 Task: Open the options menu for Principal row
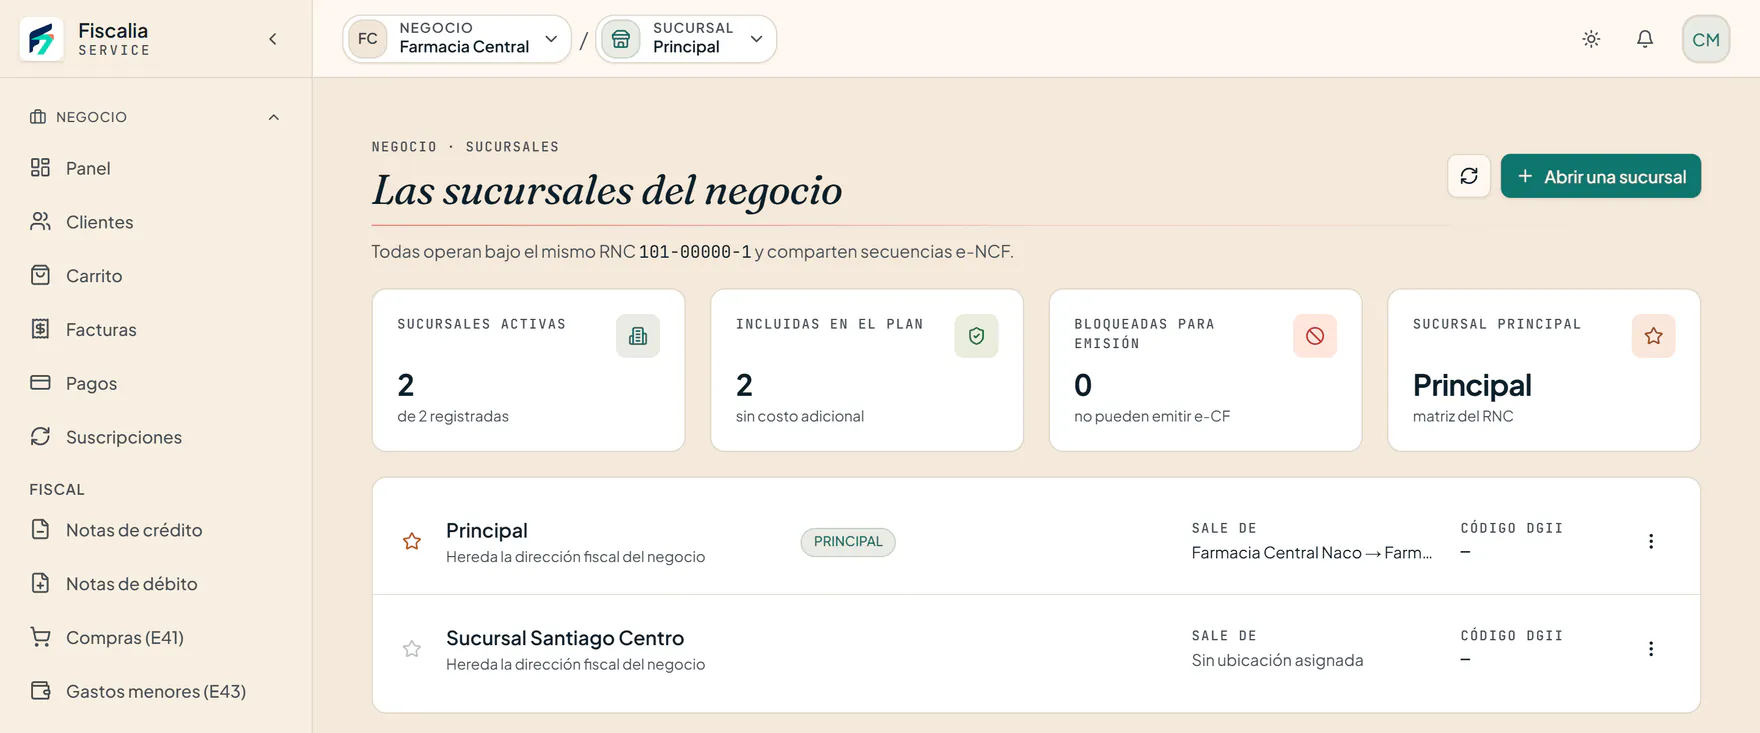1651,541
